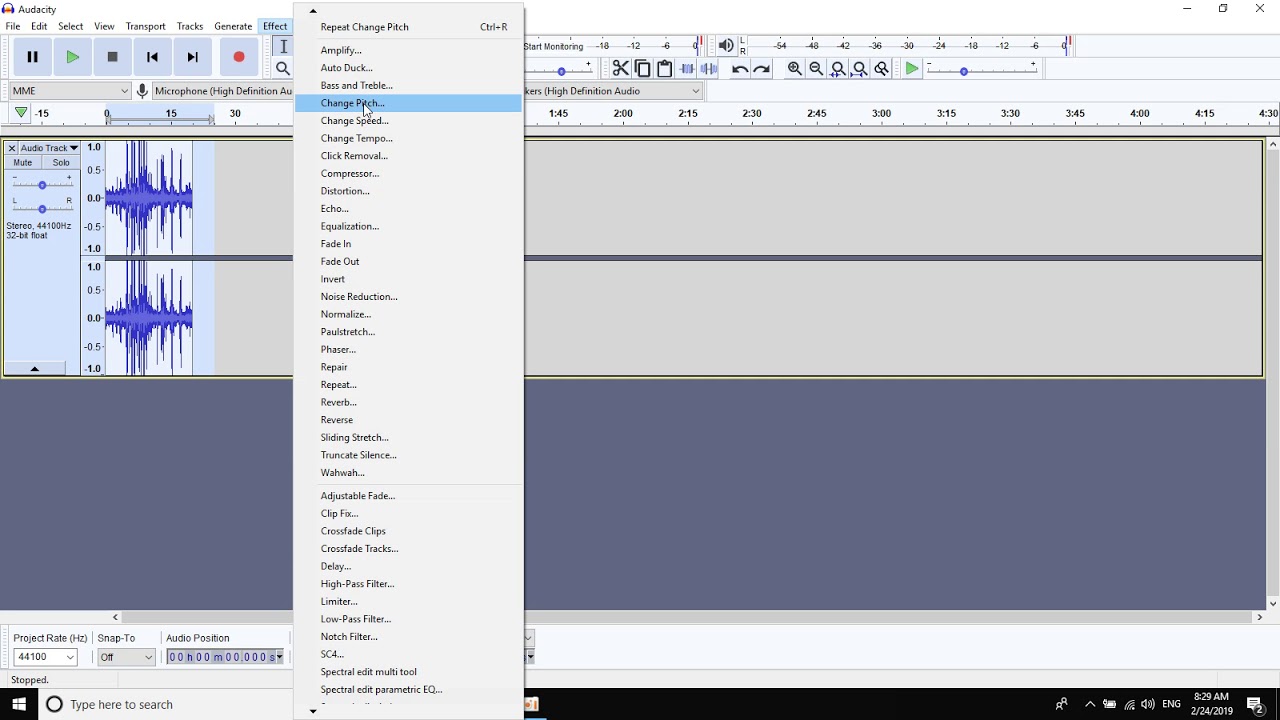Click the Trim audio icon
The height and width of the screenshot is (720, 1280).
point(687,69)
